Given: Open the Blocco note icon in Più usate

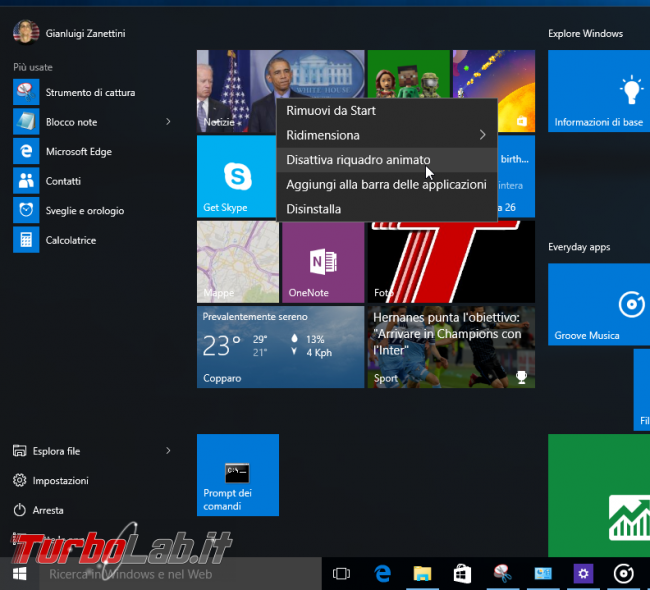Looking at the screenshot, I should tap(26, 121).
